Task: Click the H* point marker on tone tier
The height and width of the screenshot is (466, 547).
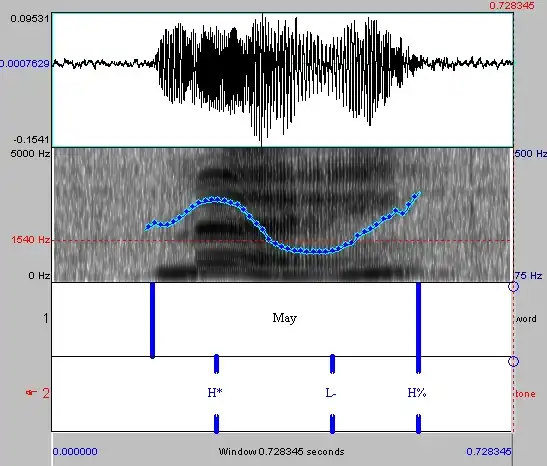Action: click(x=216, y=364)
